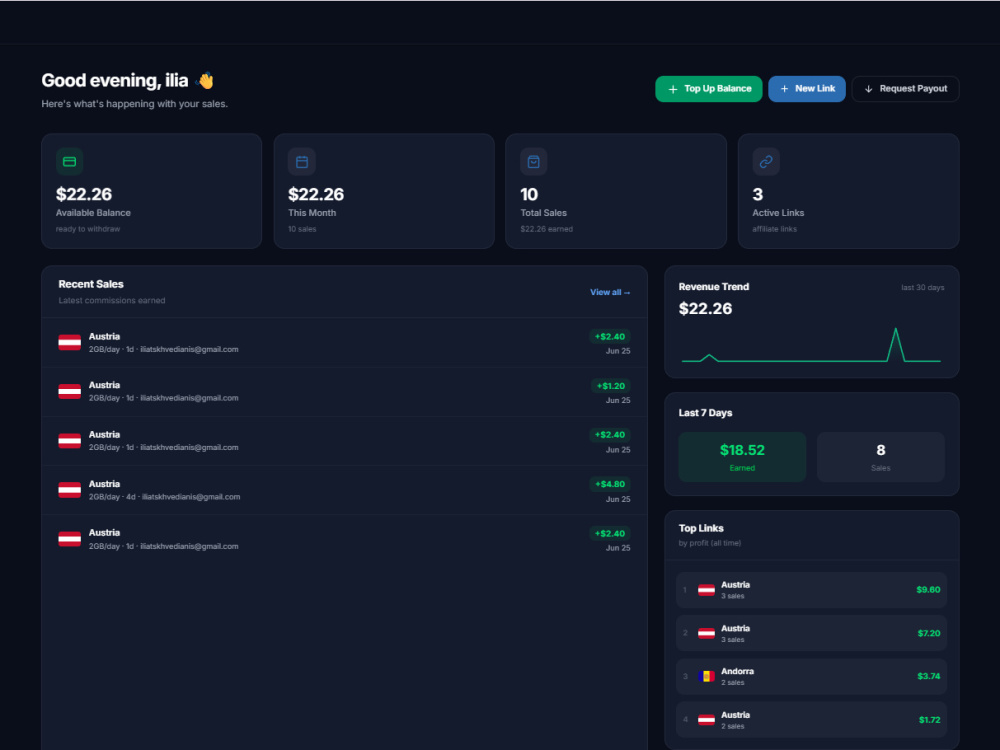Click the $3.74 amount in Top Links

(x=929, y=677)
